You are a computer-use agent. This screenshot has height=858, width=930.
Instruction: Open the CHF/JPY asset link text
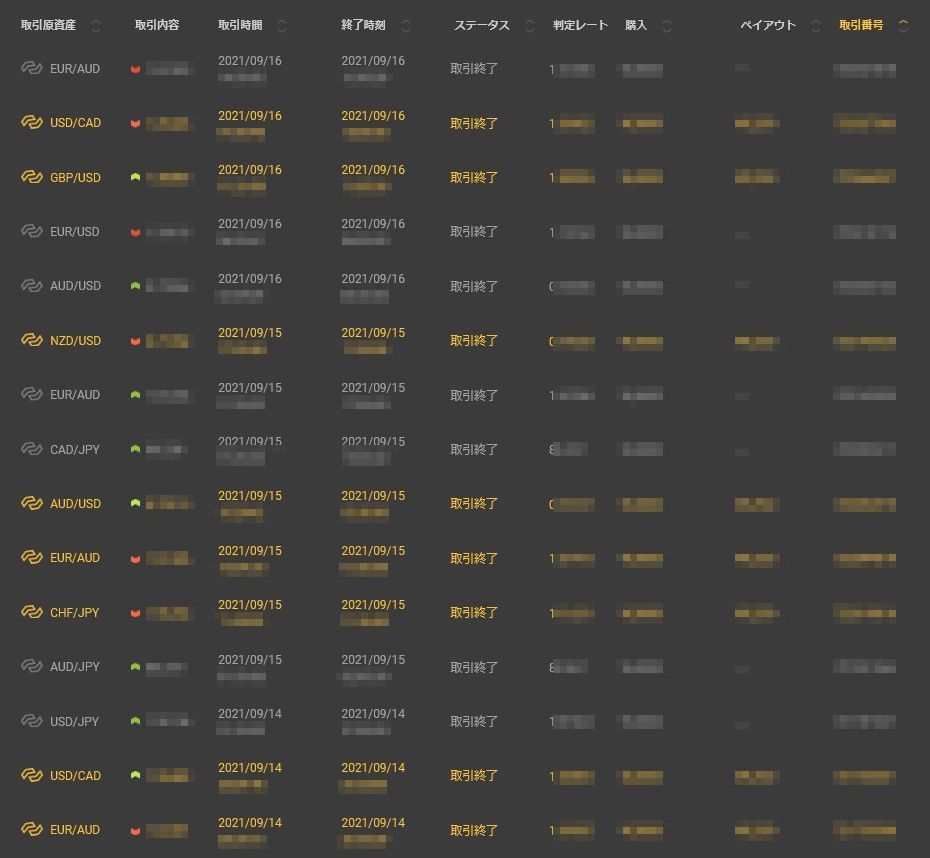pos(75,612)
